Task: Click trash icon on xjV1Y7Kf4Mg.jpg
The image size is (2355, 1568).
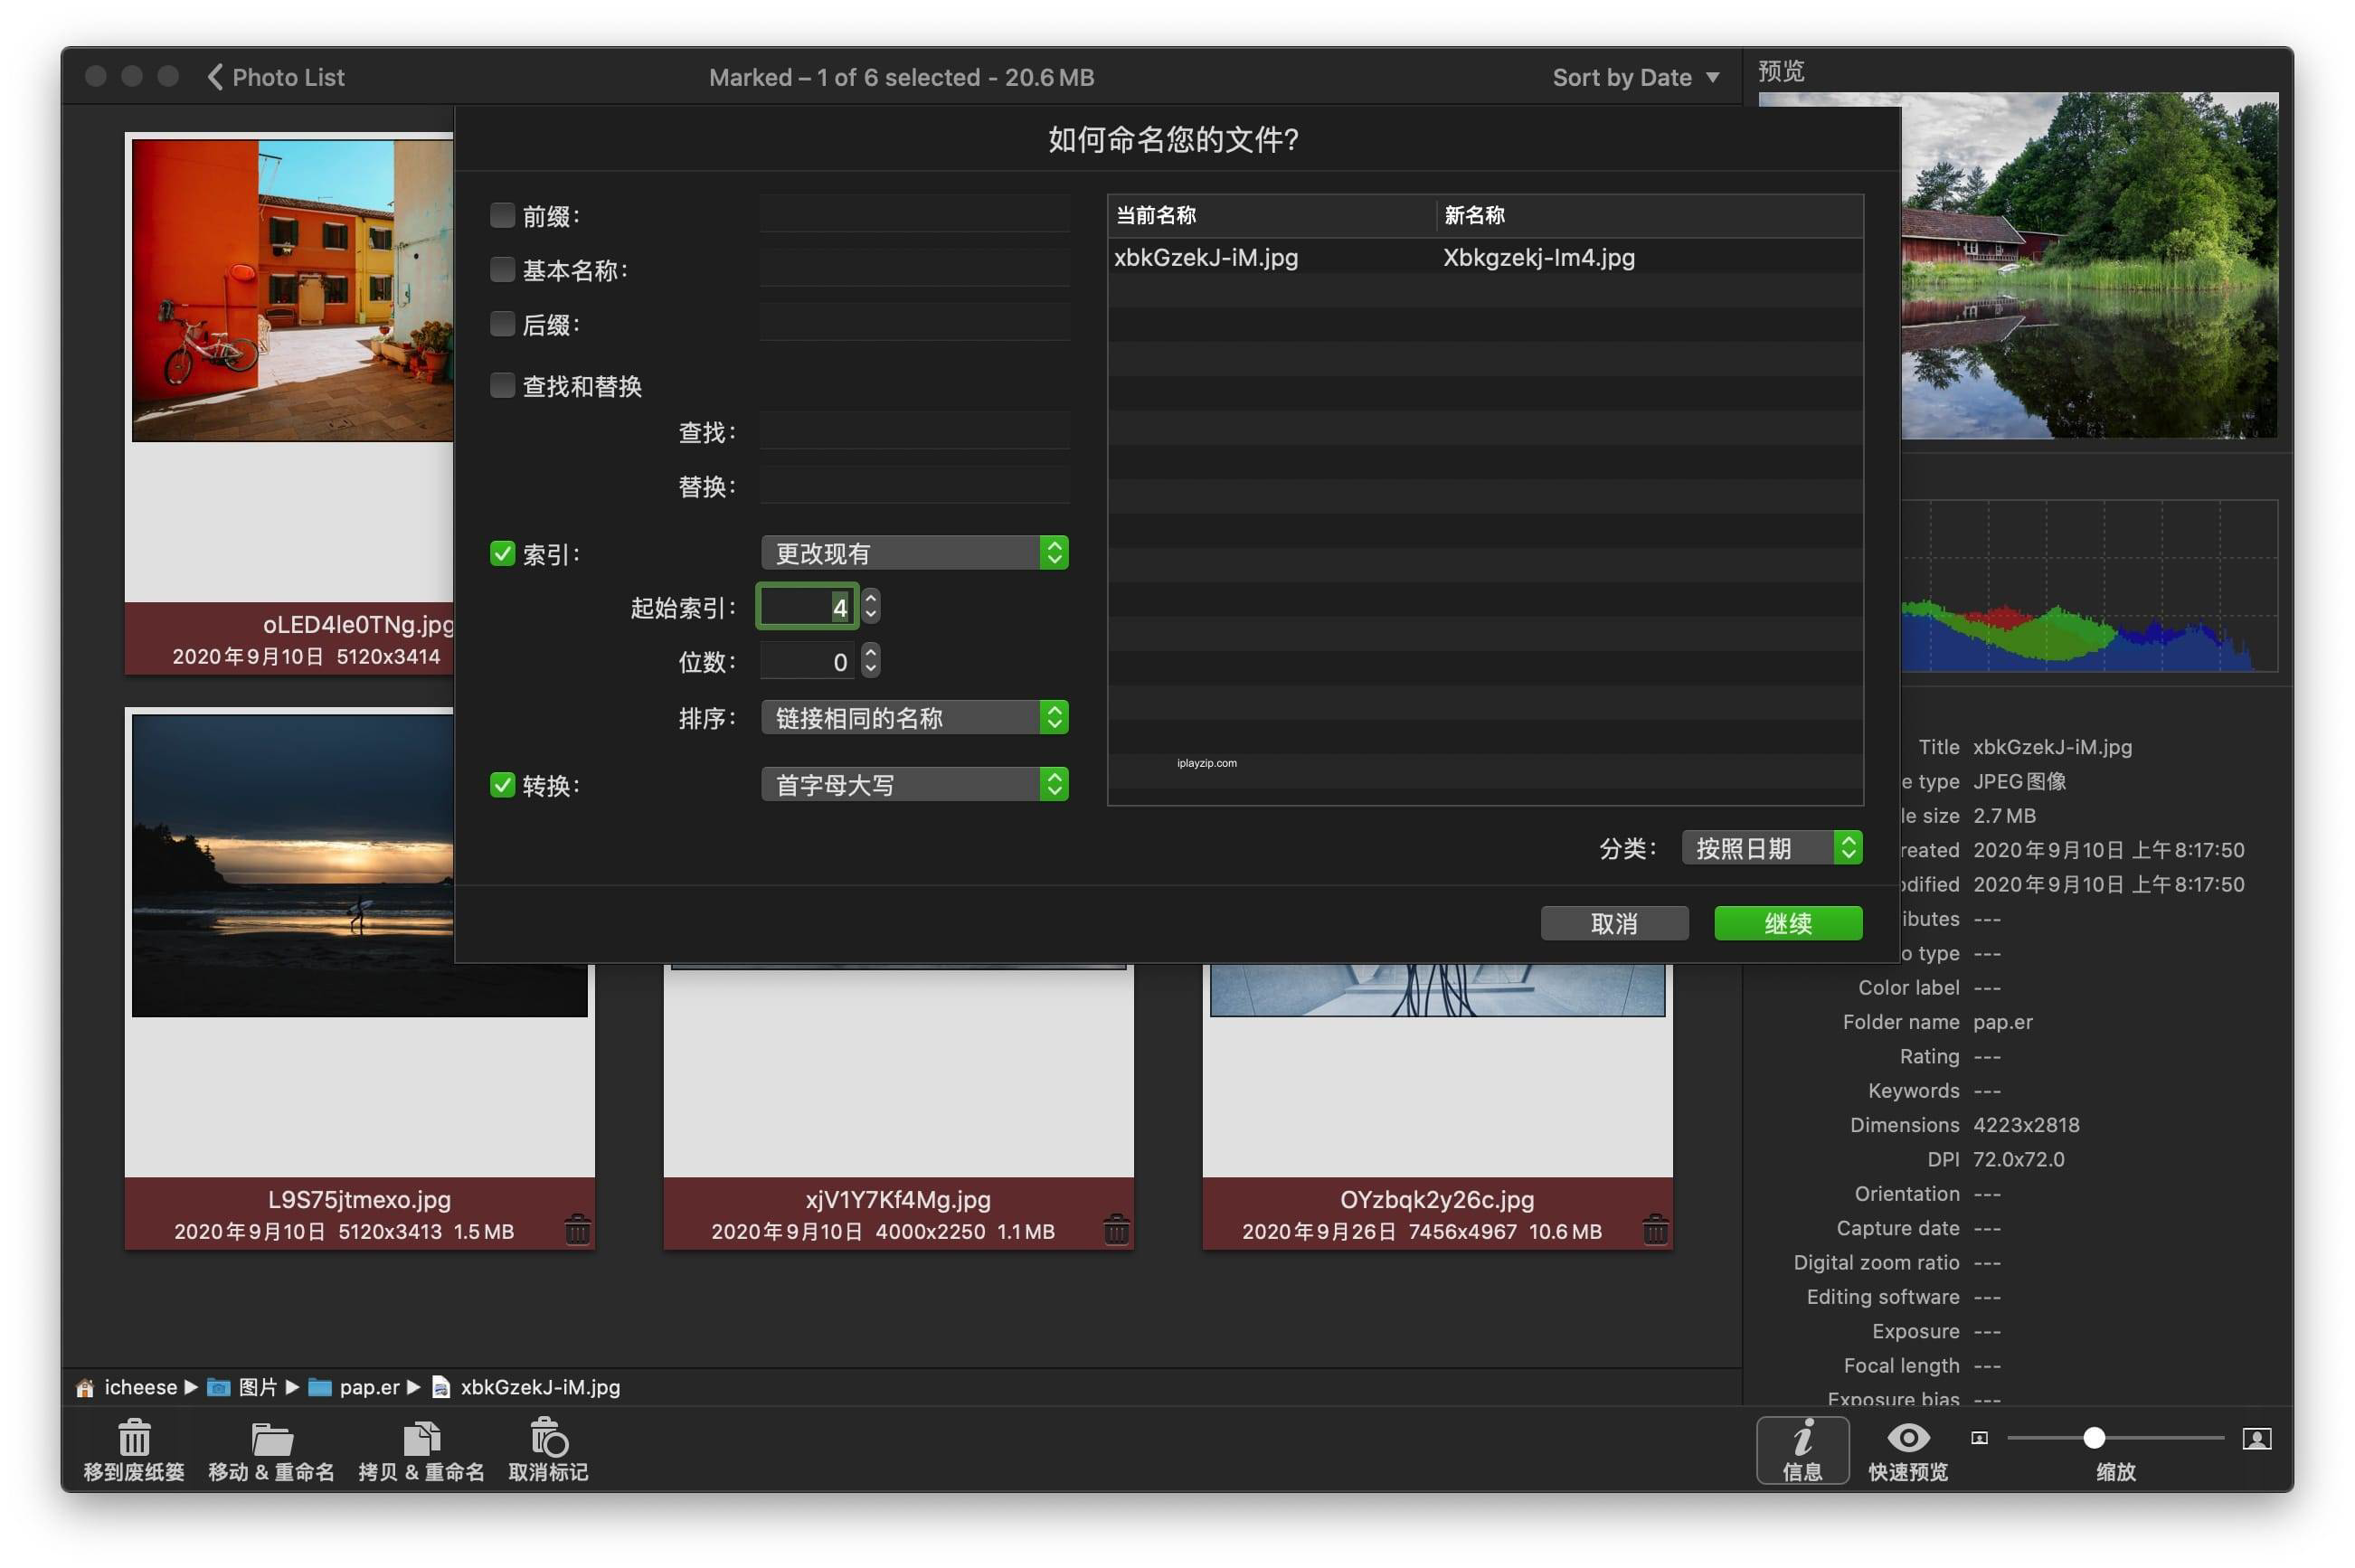Action: 1116,1228
